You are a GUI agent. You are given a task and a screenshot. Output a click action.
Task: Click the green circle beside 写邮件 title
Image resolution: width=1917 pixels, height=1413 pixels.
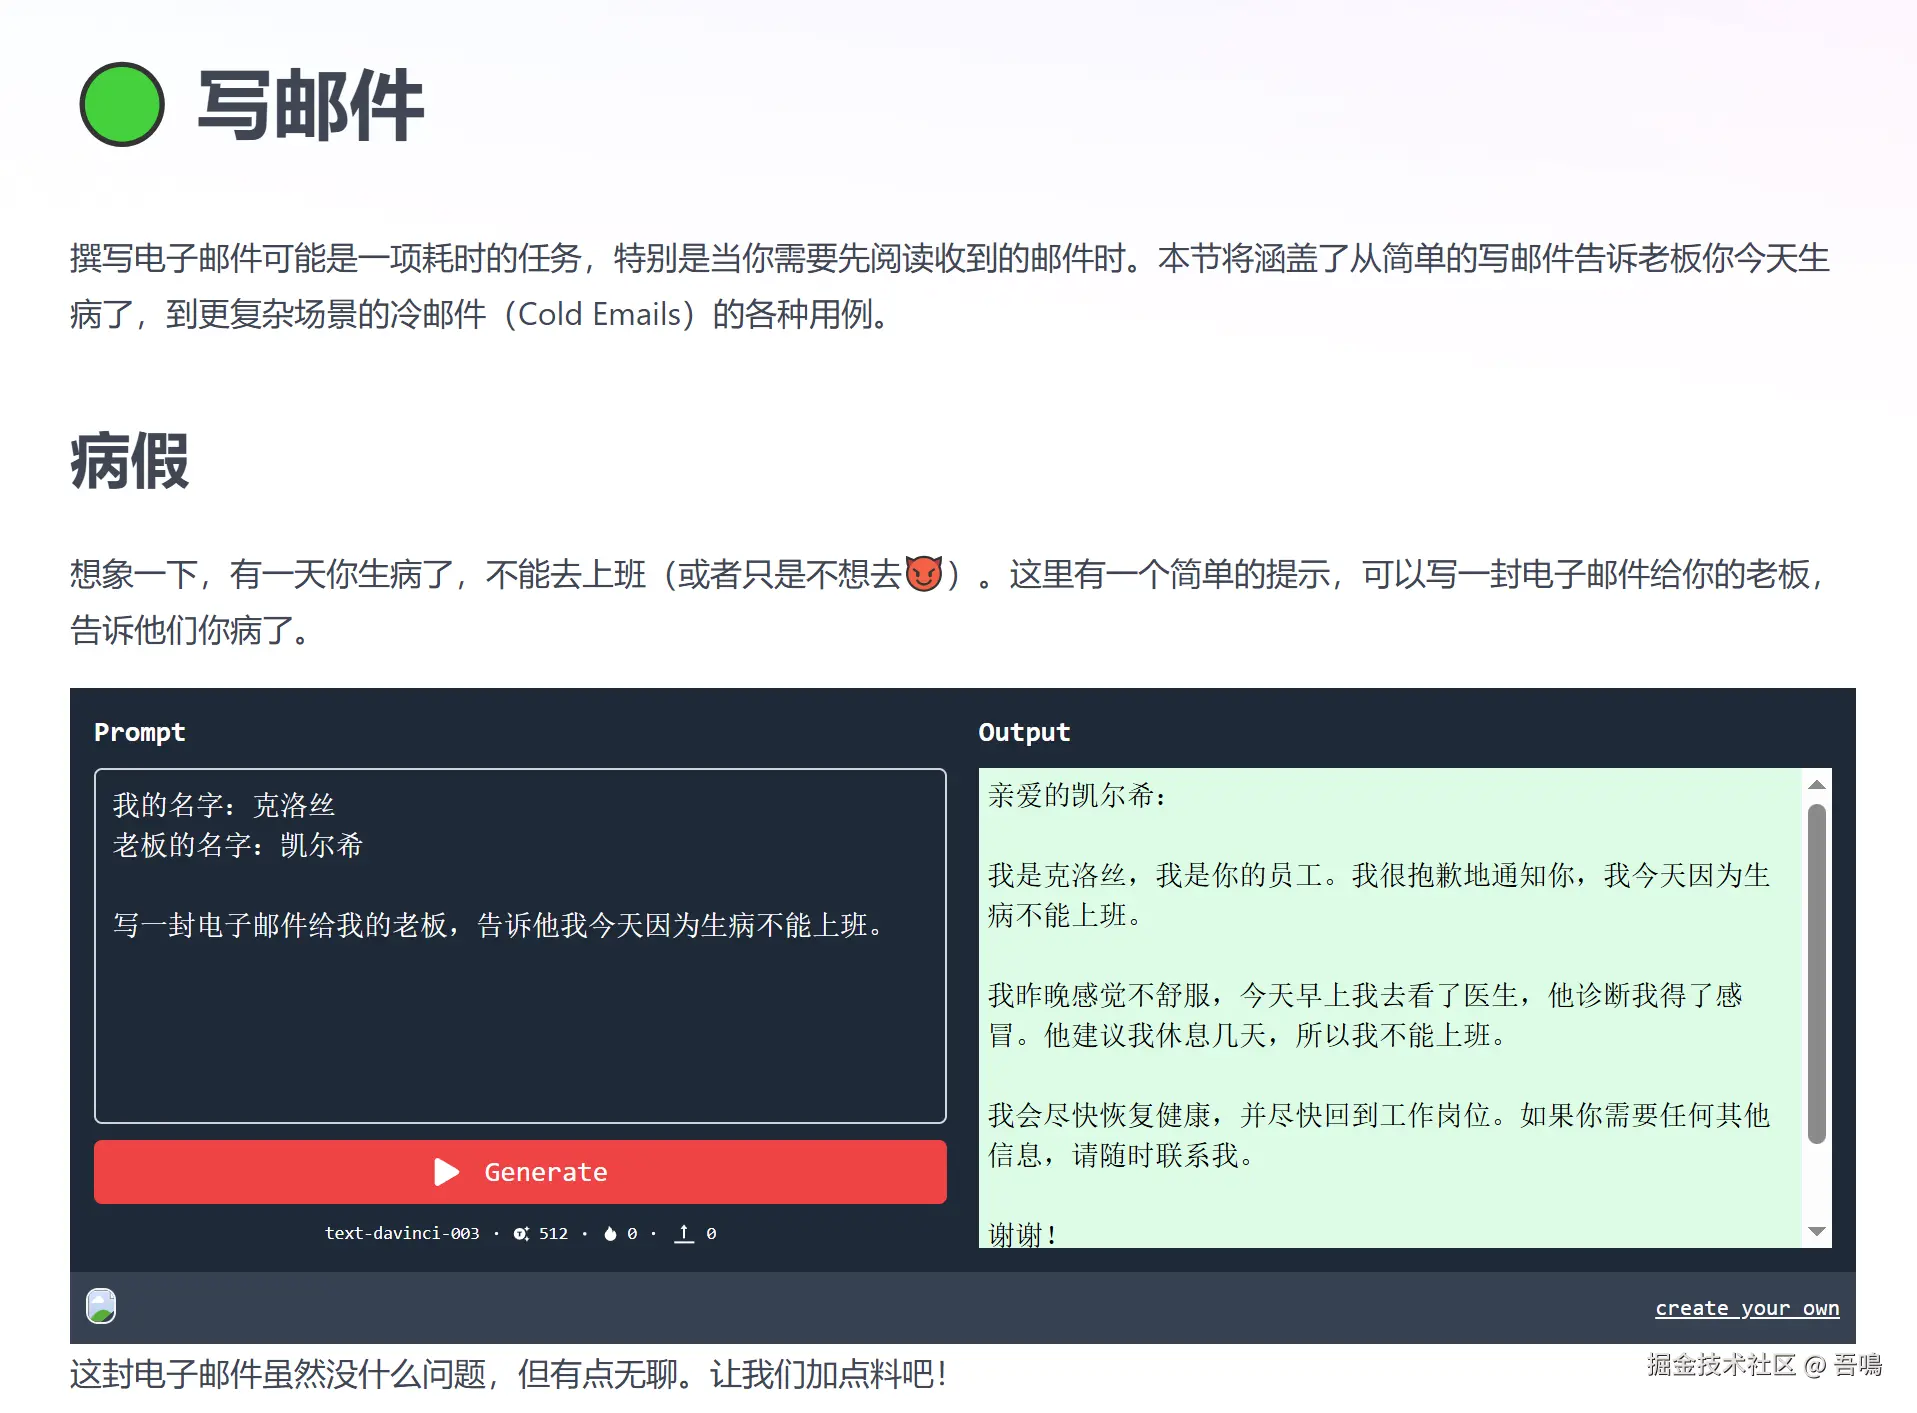click(x=122, y=105)
